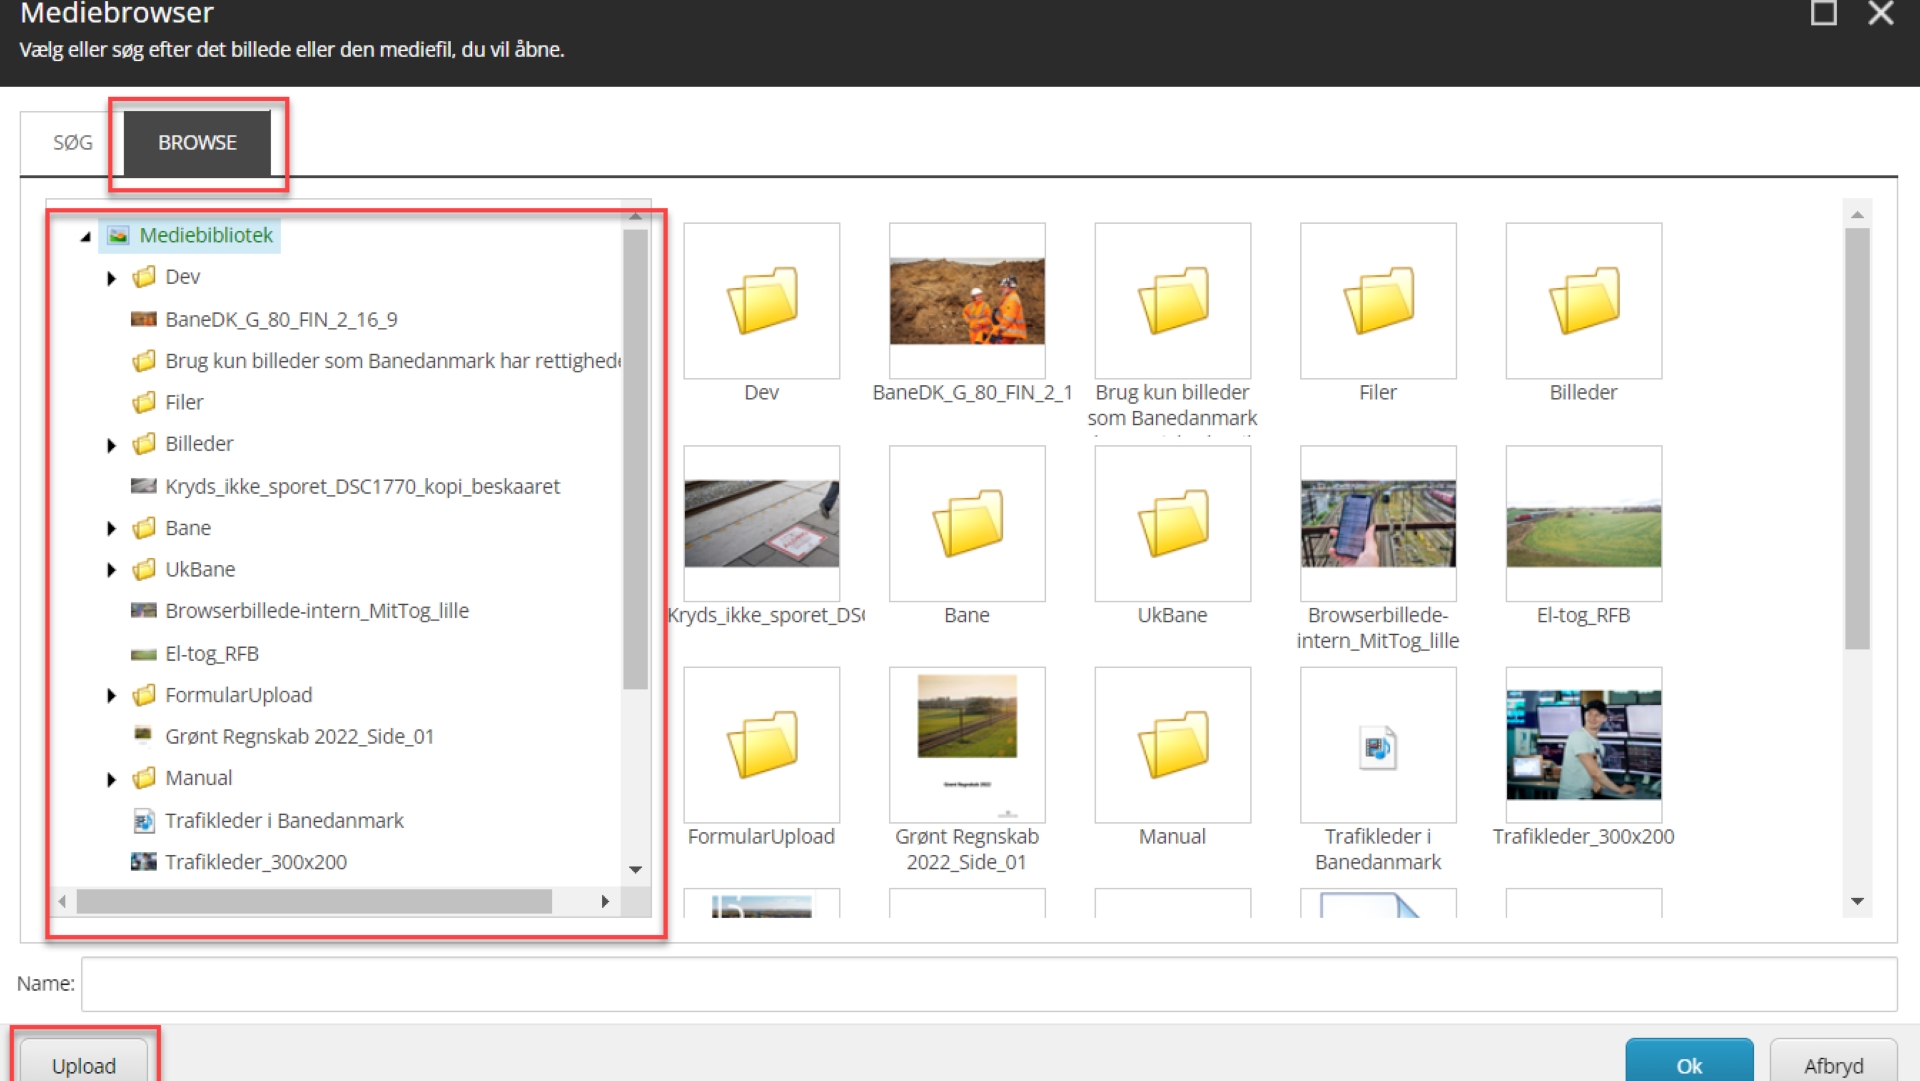Select the Trafikleder i Banedanmark document icon
The image size is (1920, 1081).
point(1377,746)
